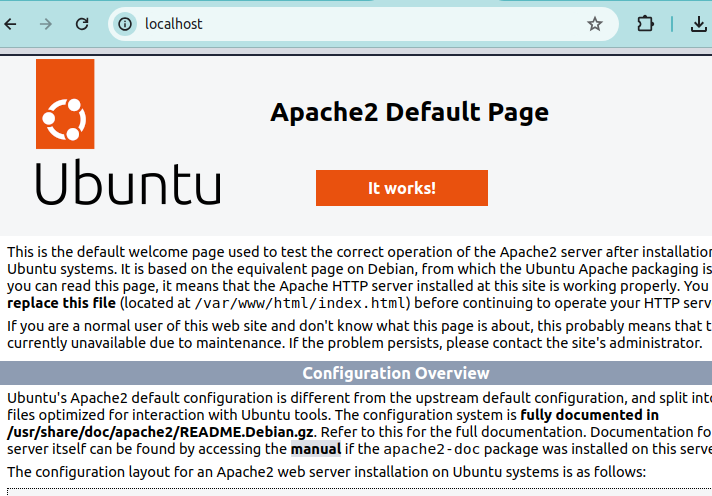Focus the address bar showing localhost
This screenshot has width=712, height=496.
363,24
